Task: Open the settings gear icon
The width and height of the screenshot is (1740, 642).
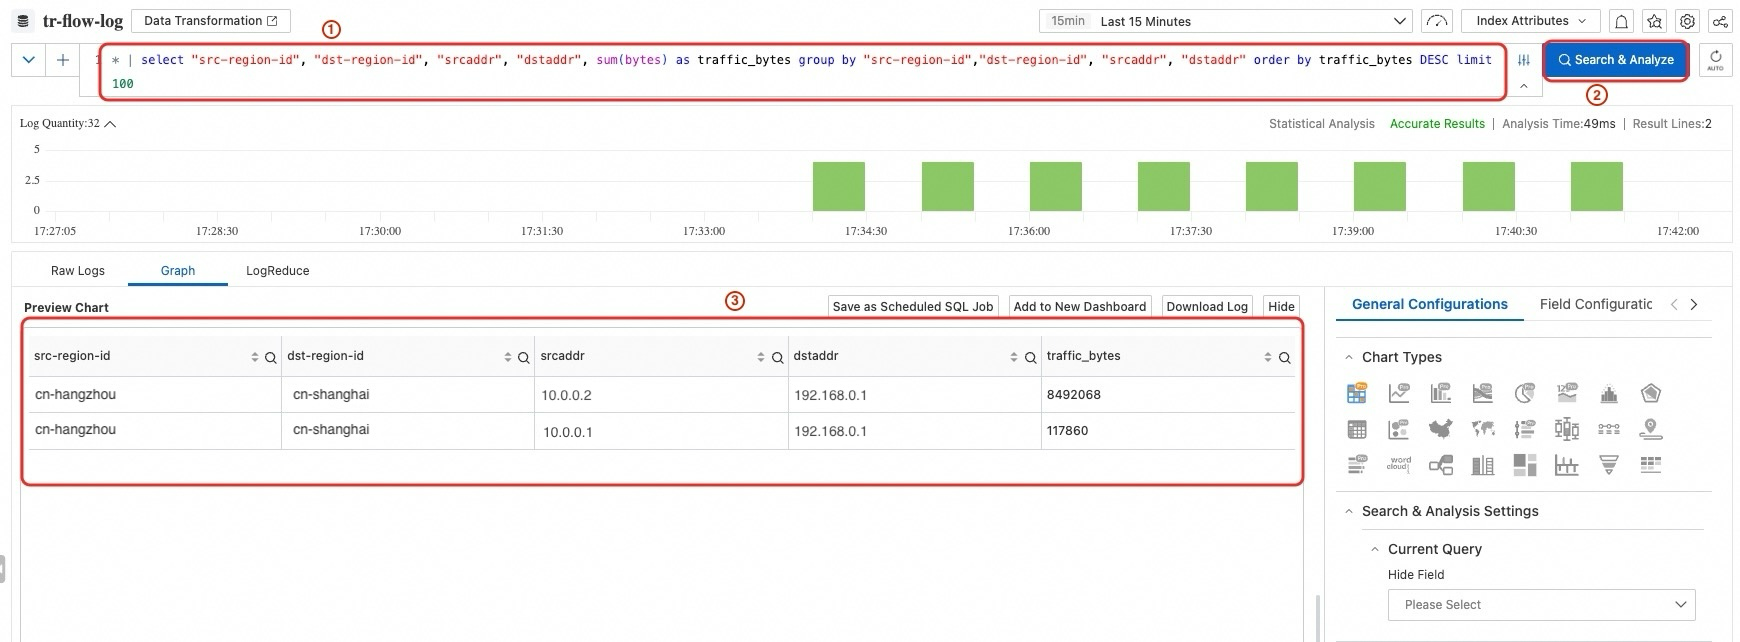Action: tap(1688, 21)
